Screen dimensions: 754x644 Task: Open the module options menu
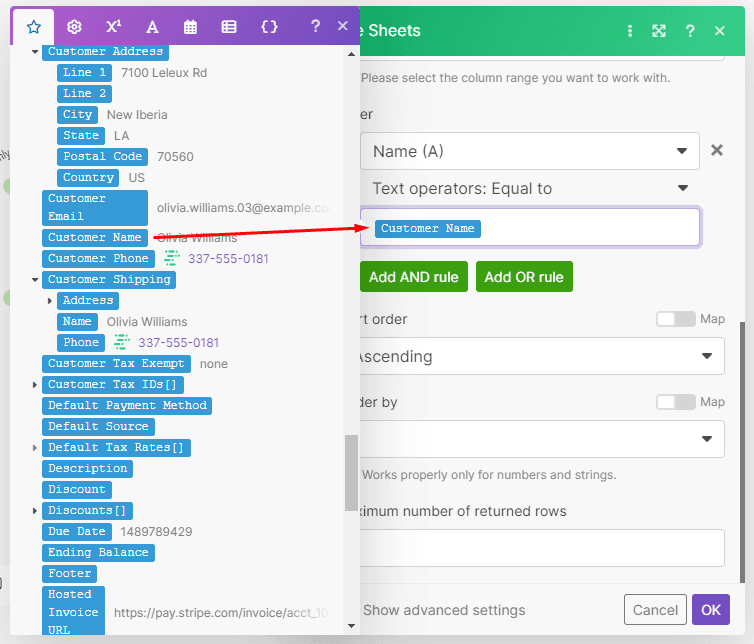[629, 31]
